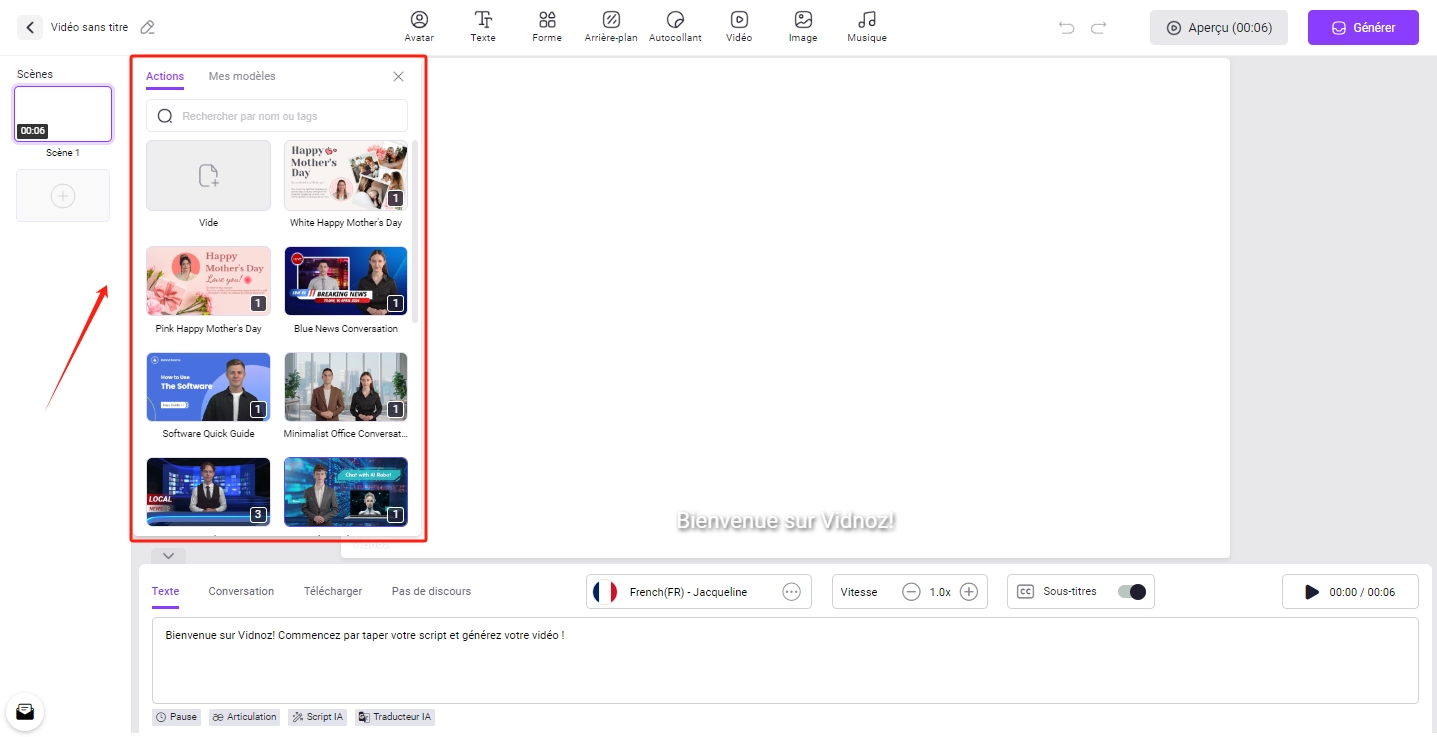Insert a Pause
Image resolution: width=1437 pixels, height=737 pixels.
pyautogui.click(x=176, y=717)
